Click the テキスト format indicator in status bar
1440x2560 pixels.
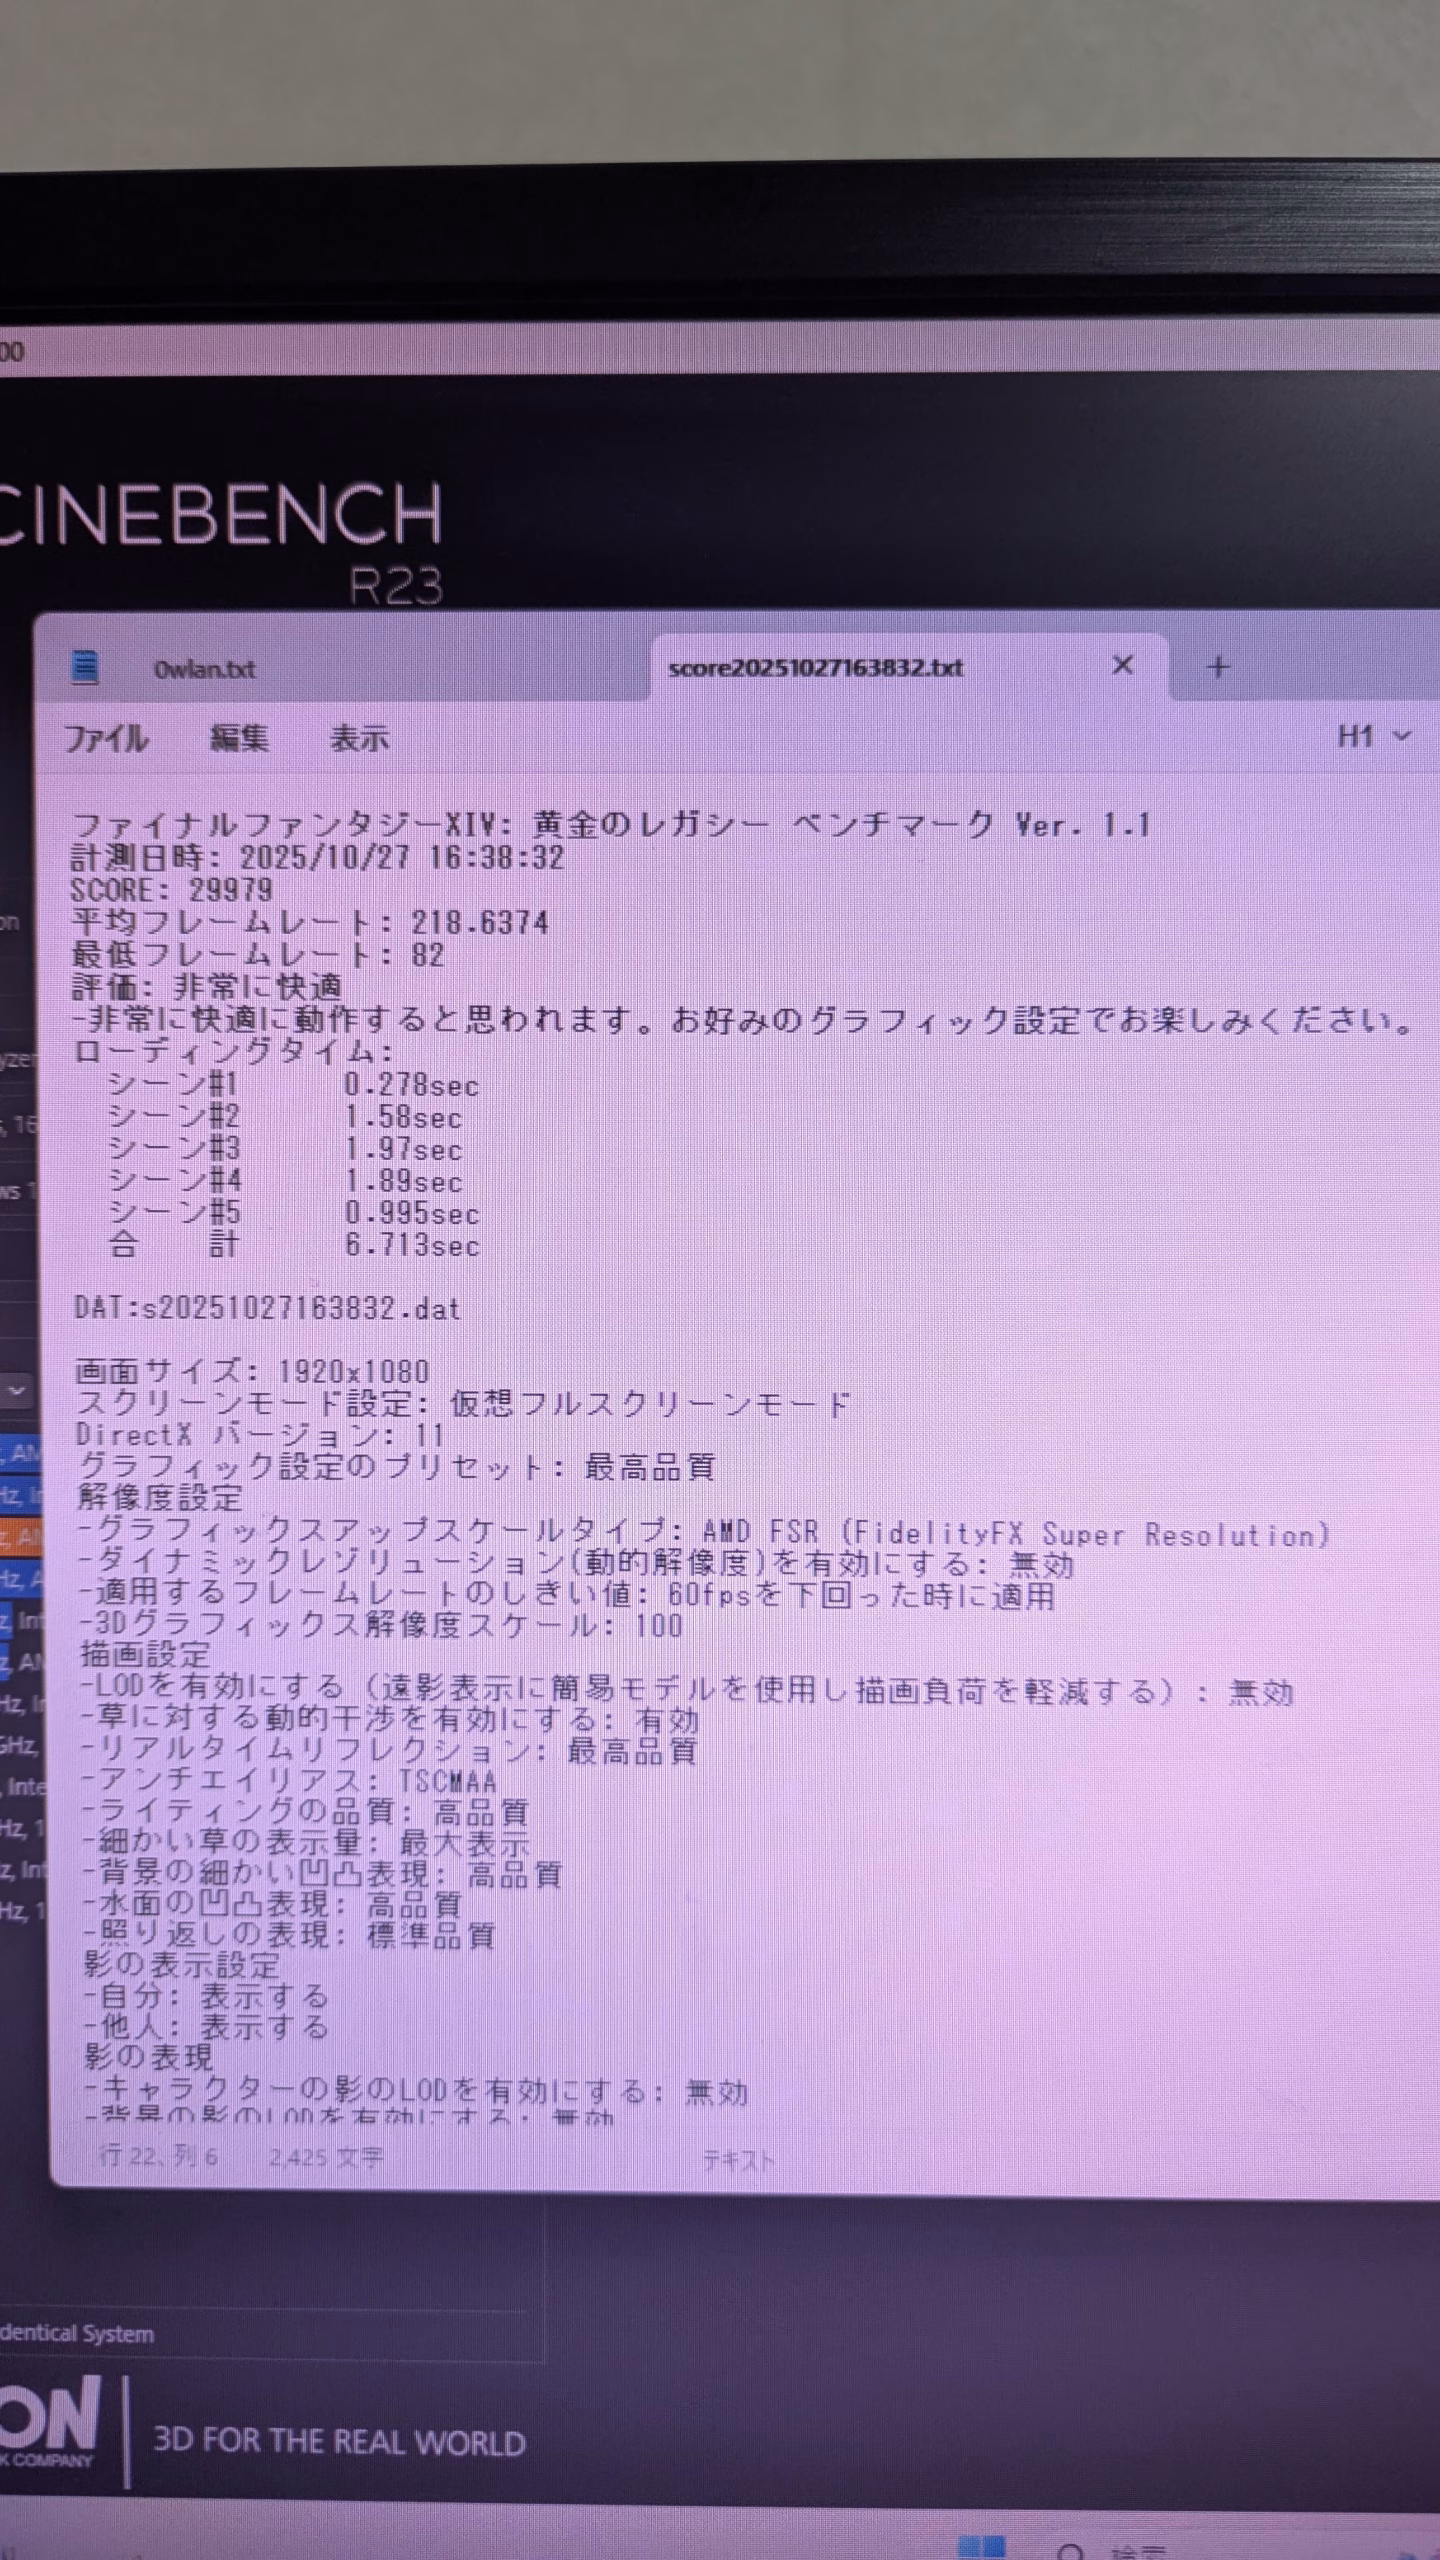point(738,2160)
